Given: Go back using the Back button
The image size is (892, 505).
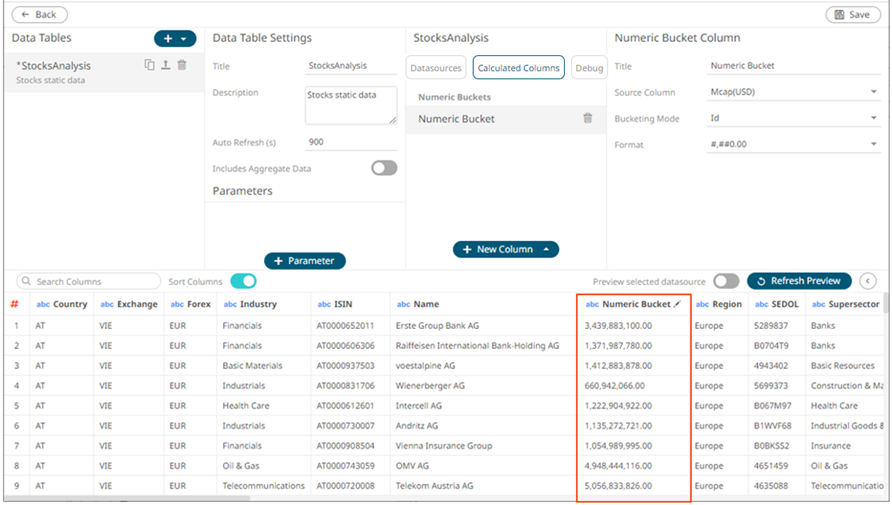Looking at the screenshot, I should coord(39,15).
